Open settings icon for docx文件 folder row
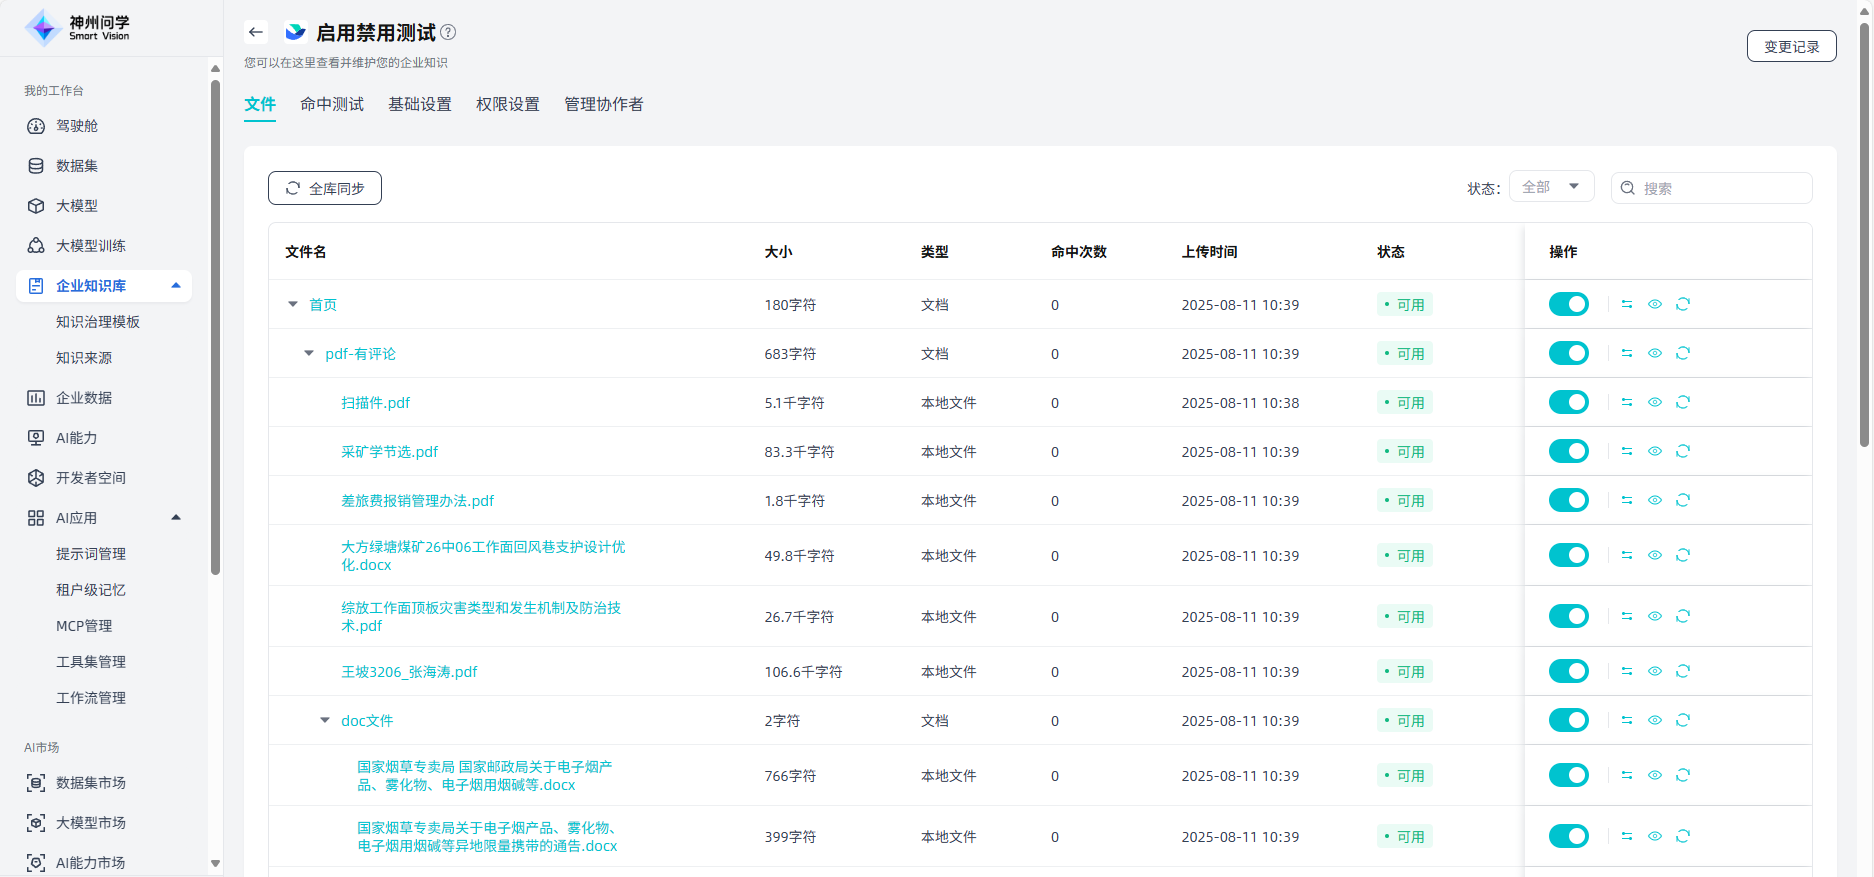This screenshot has height=877, width=1874. [x=1627, y=720]
